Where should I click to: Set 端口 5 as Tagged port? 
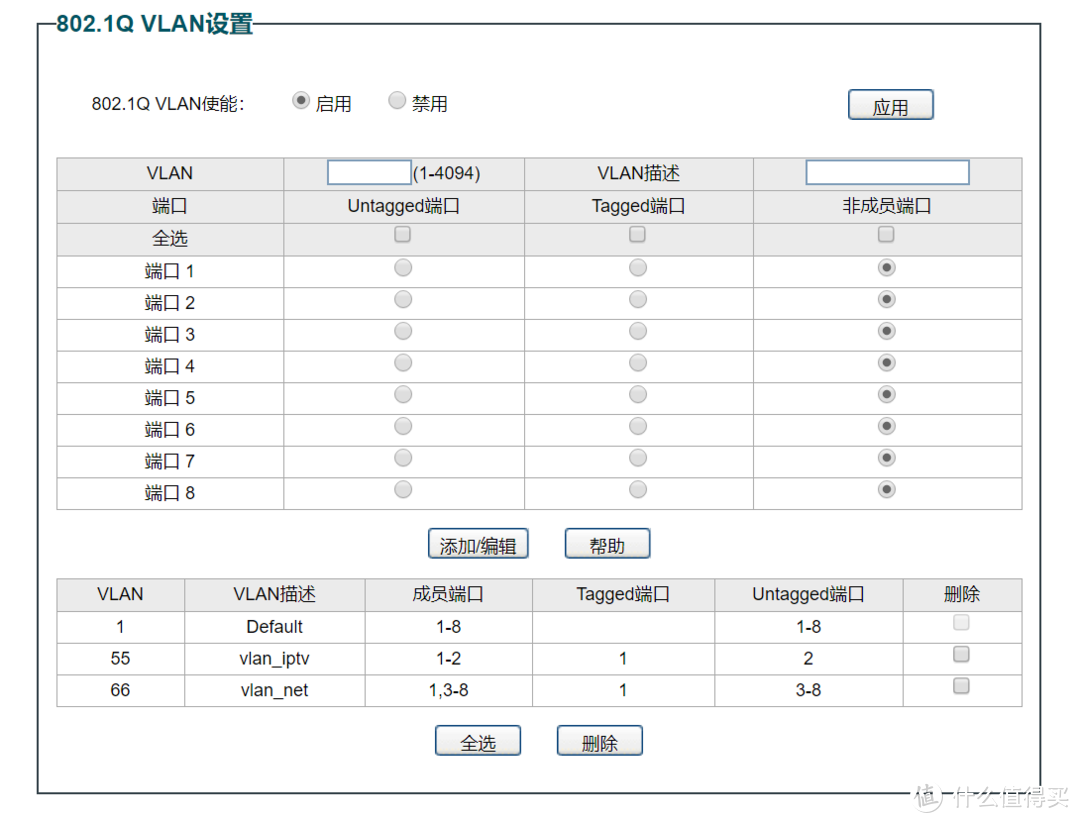(x=638, y=395)
